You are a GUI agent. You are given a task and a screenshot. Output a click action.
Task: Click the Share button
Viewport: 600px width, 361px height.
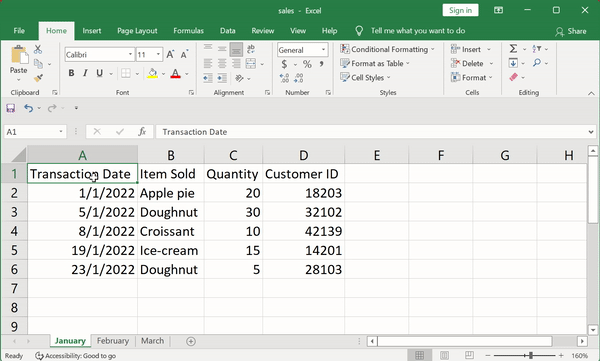point(571,31)
